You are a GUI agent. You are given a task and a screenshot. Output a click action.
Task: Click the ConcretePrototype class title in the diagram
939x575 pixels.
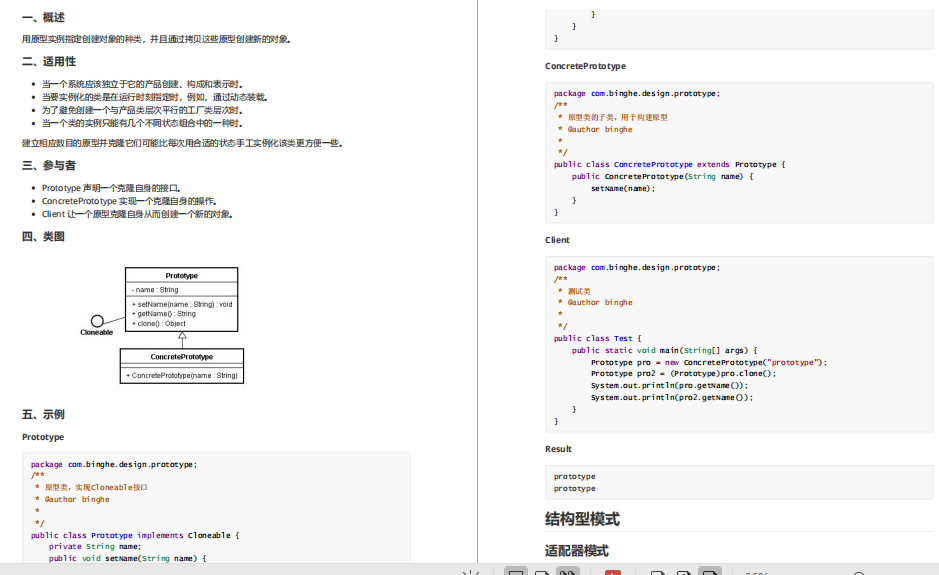coord(181,357)
